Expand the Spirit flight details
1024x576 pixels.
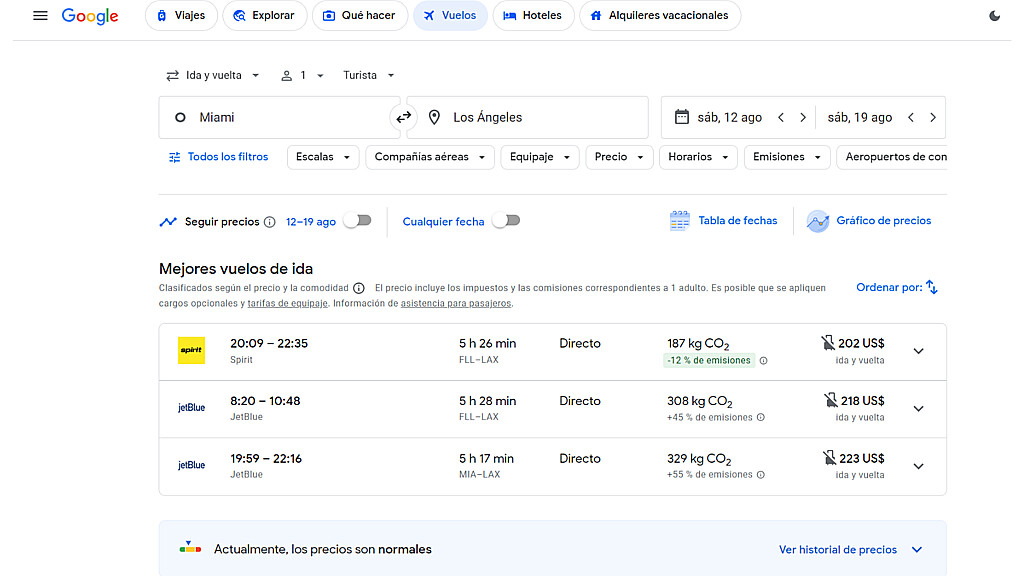(918, 351)
